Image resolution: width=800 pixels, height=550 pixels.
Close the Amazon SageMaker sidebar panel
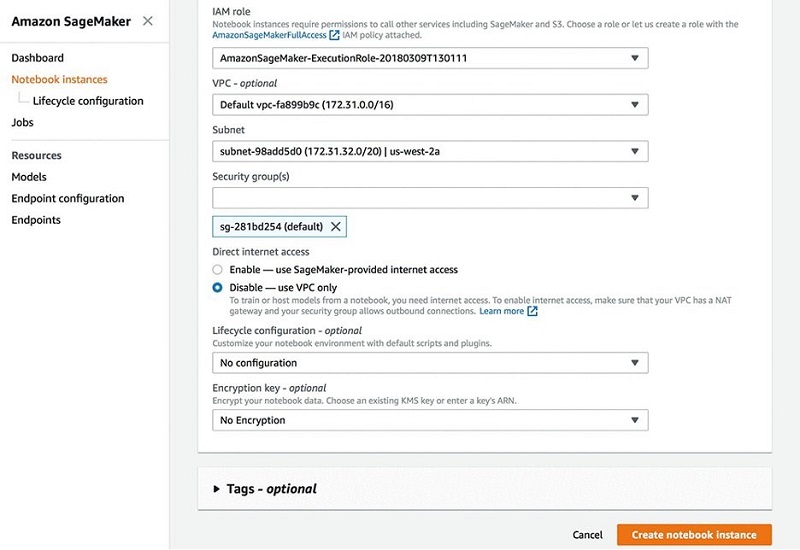(148, 21)
